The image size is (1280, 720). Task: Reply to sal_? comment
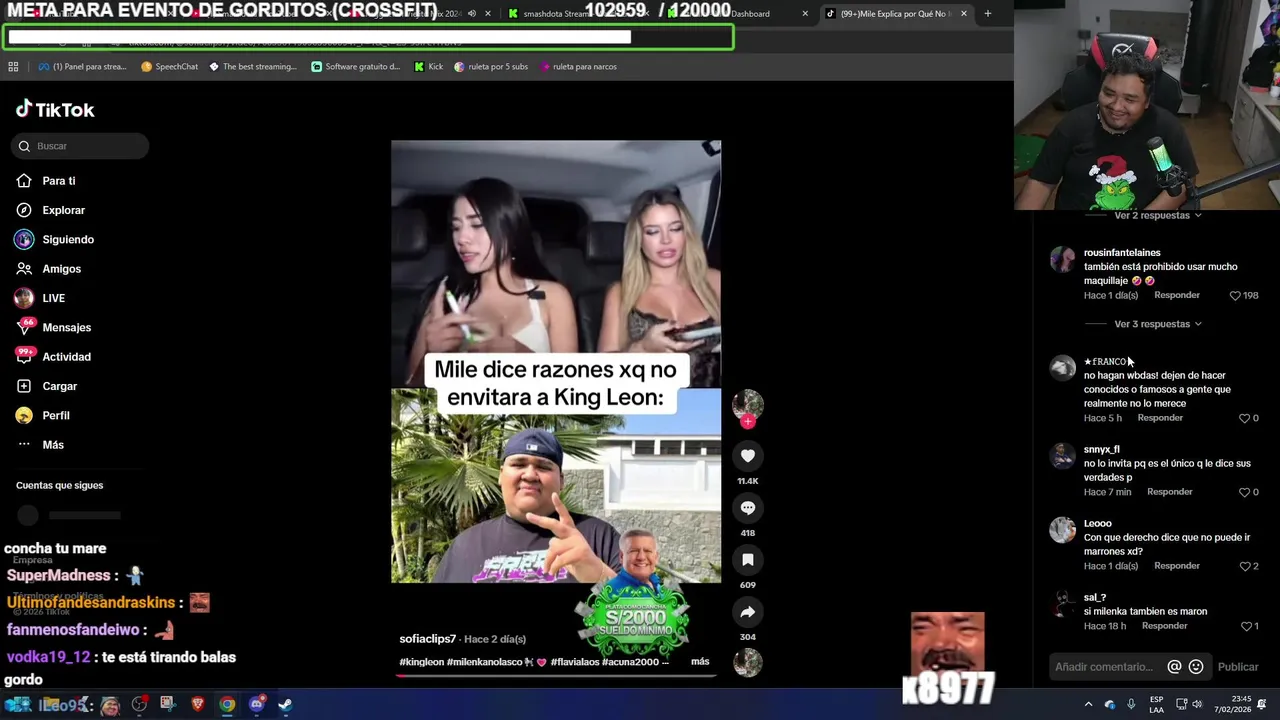pyautogui.click(x=1165, y=626)
